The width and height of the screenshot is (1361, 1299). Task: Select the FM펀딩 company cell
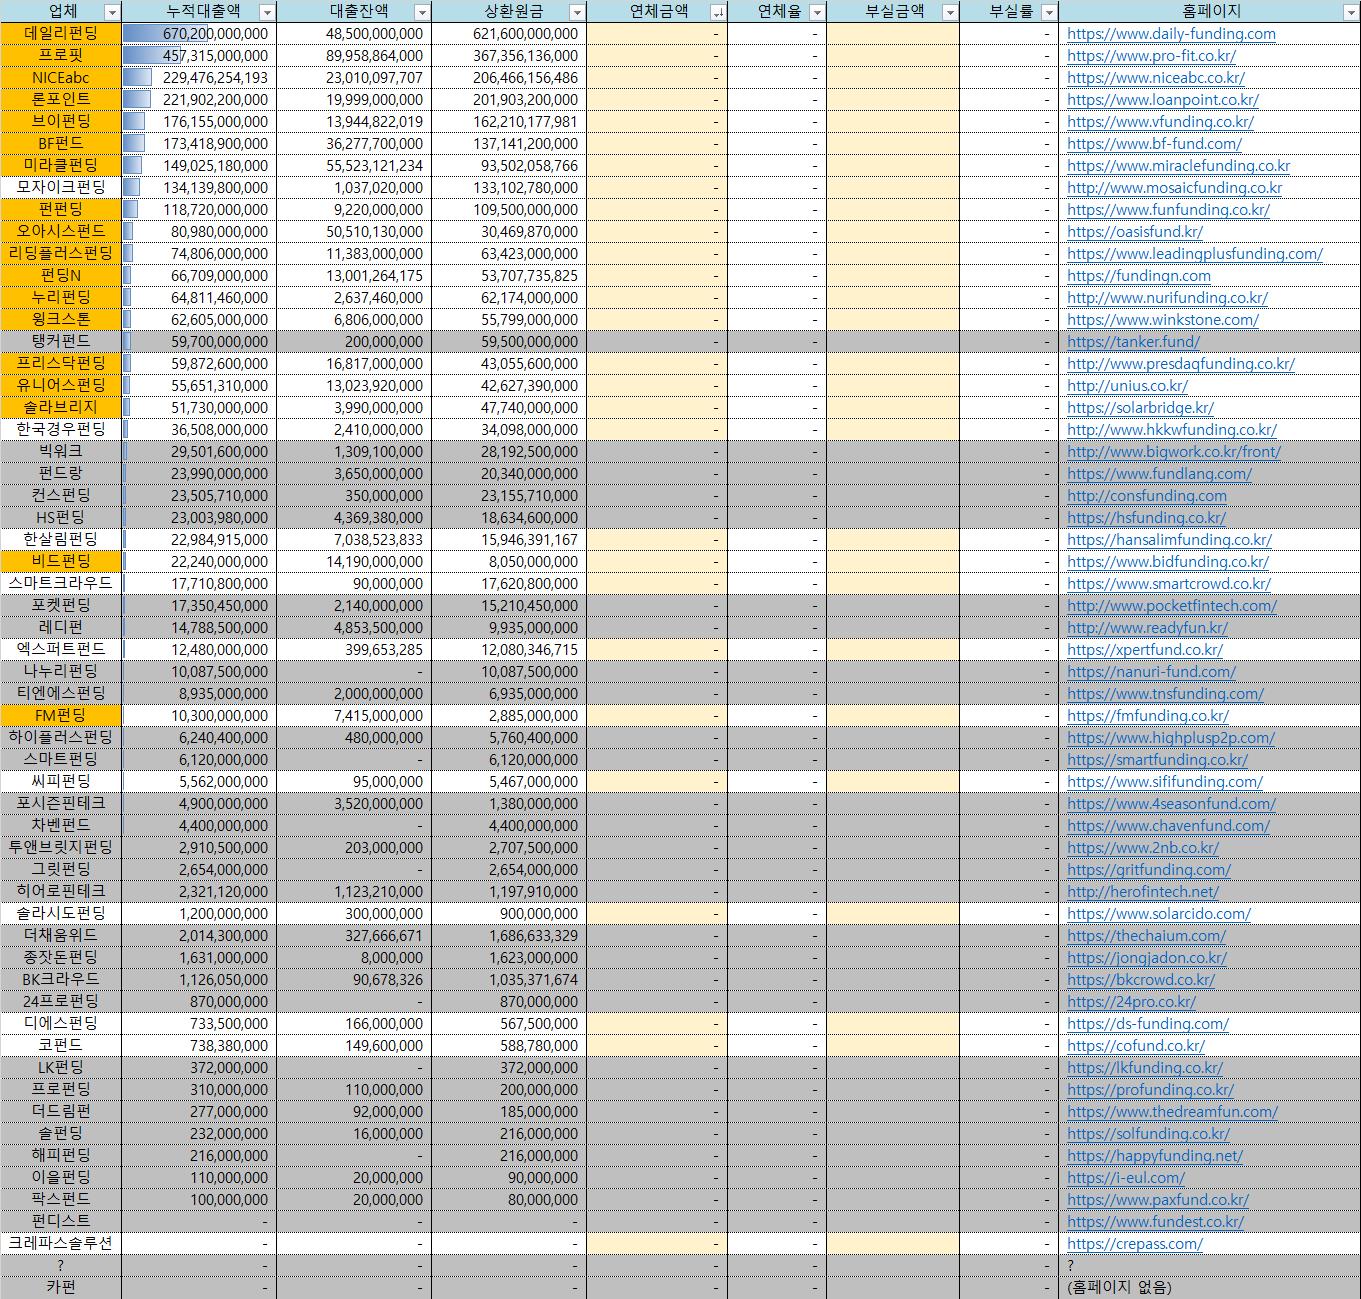tap(61, 716)
